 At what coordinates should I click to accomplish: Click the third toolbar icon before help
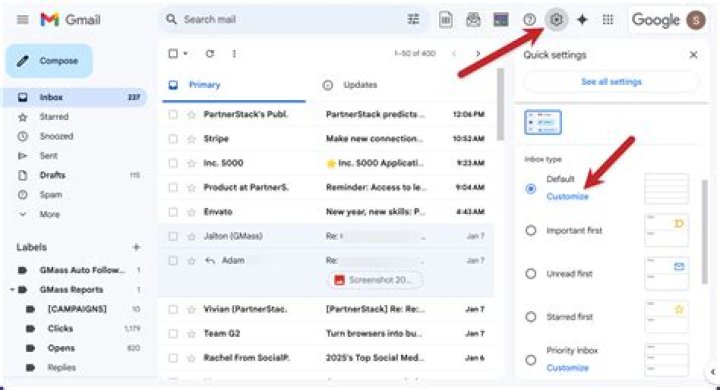click(501, 20)
